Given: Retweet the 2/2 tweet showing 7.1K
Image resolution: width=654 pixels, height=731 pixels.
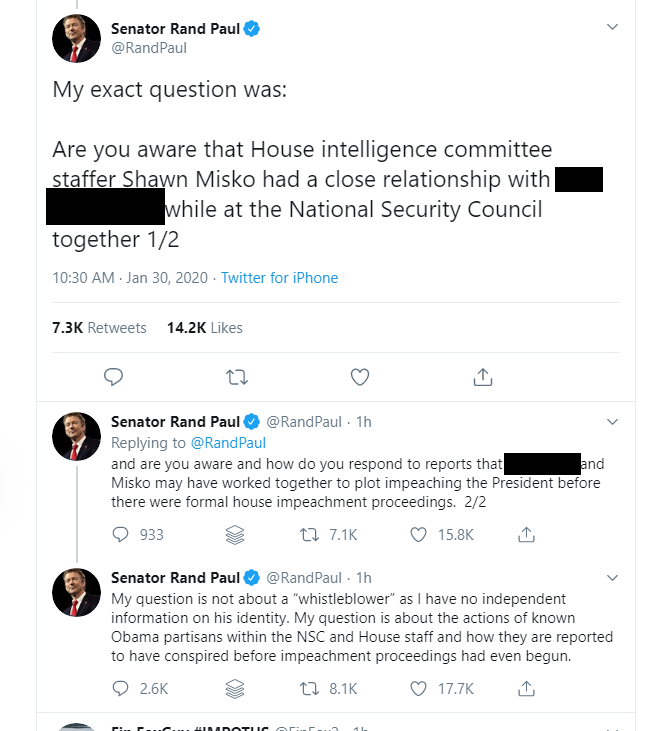Looking at the screenshot, I should [329, 534].
